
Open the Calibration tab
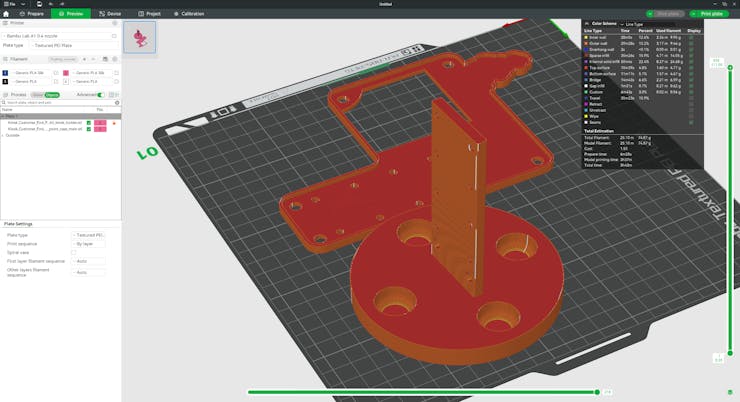click(x=189, y=14)
